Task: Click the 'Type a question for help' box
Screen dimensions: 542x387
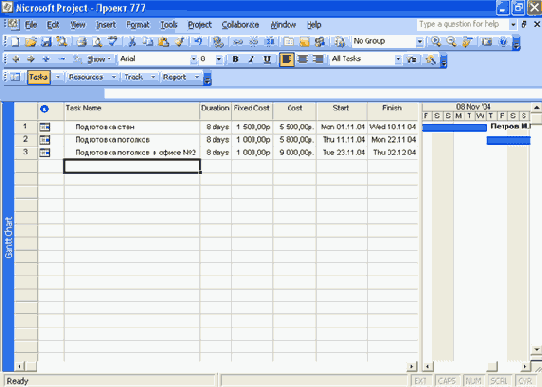Action: click(463, 24)
